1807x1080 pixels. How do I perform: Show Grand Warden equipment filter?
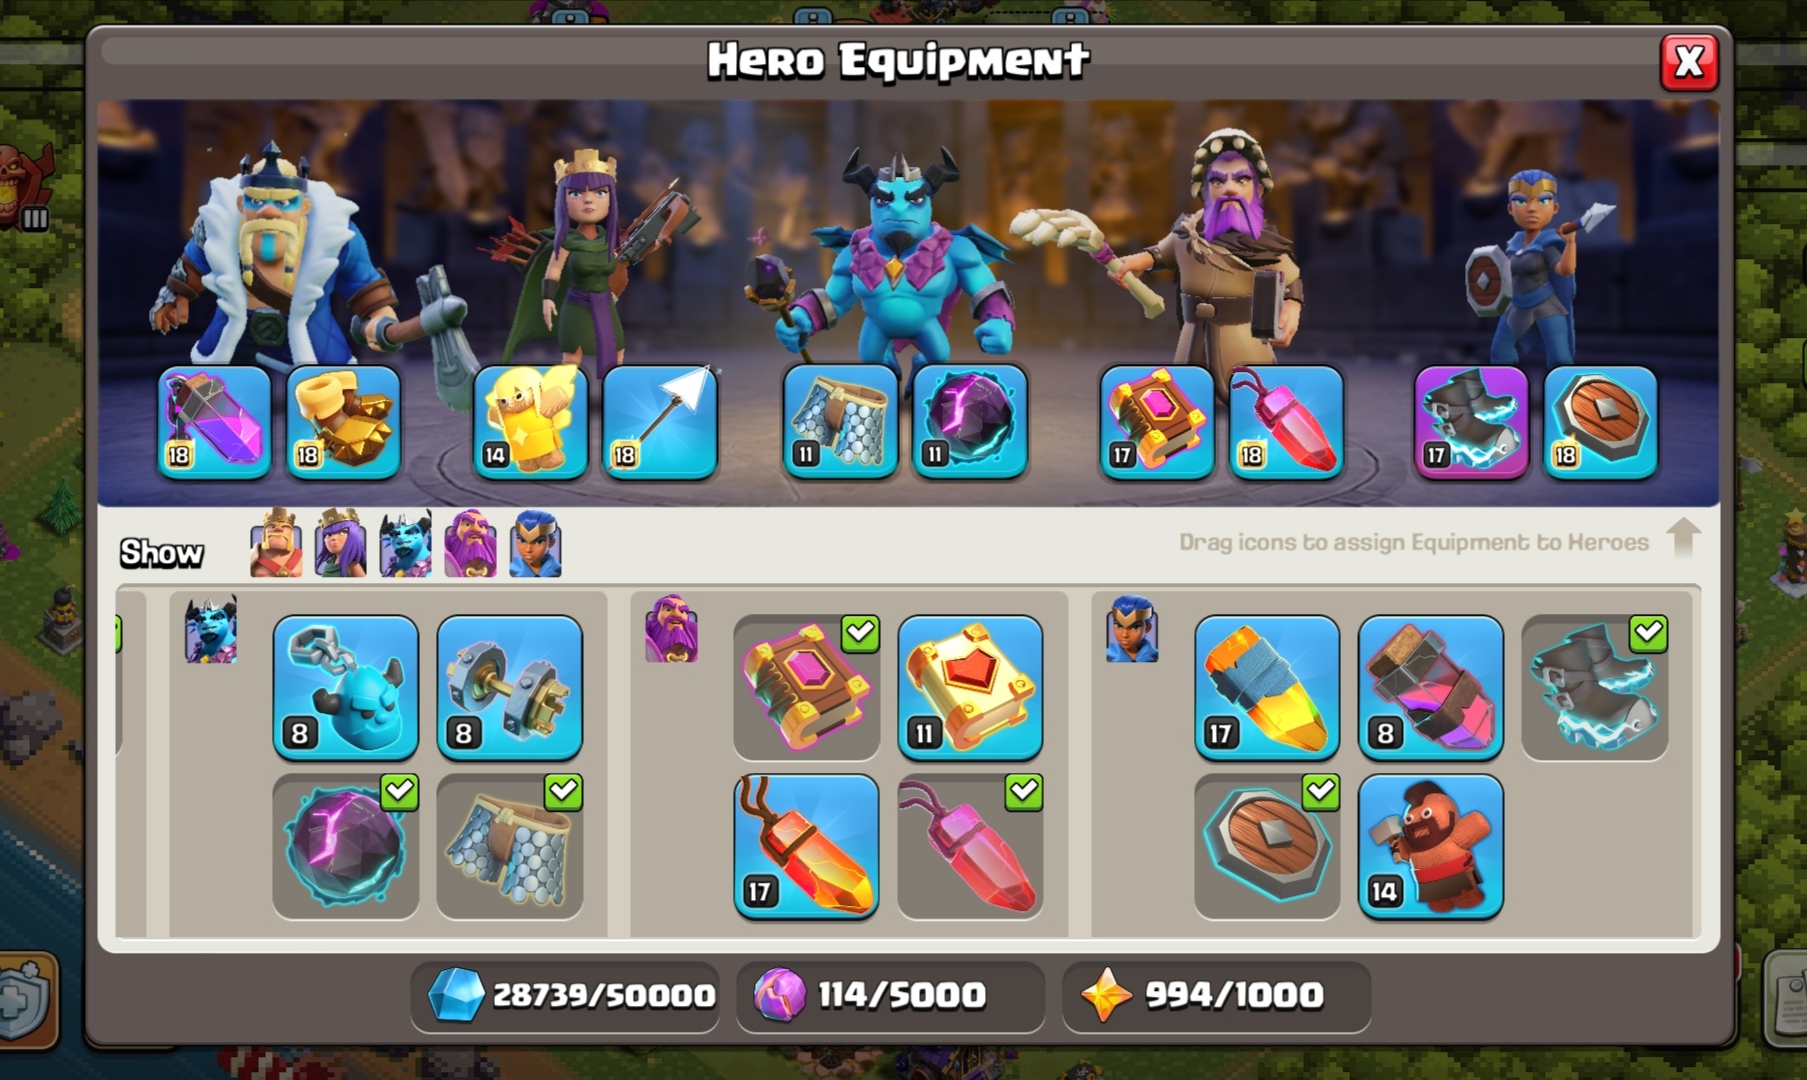coord(470,543)
